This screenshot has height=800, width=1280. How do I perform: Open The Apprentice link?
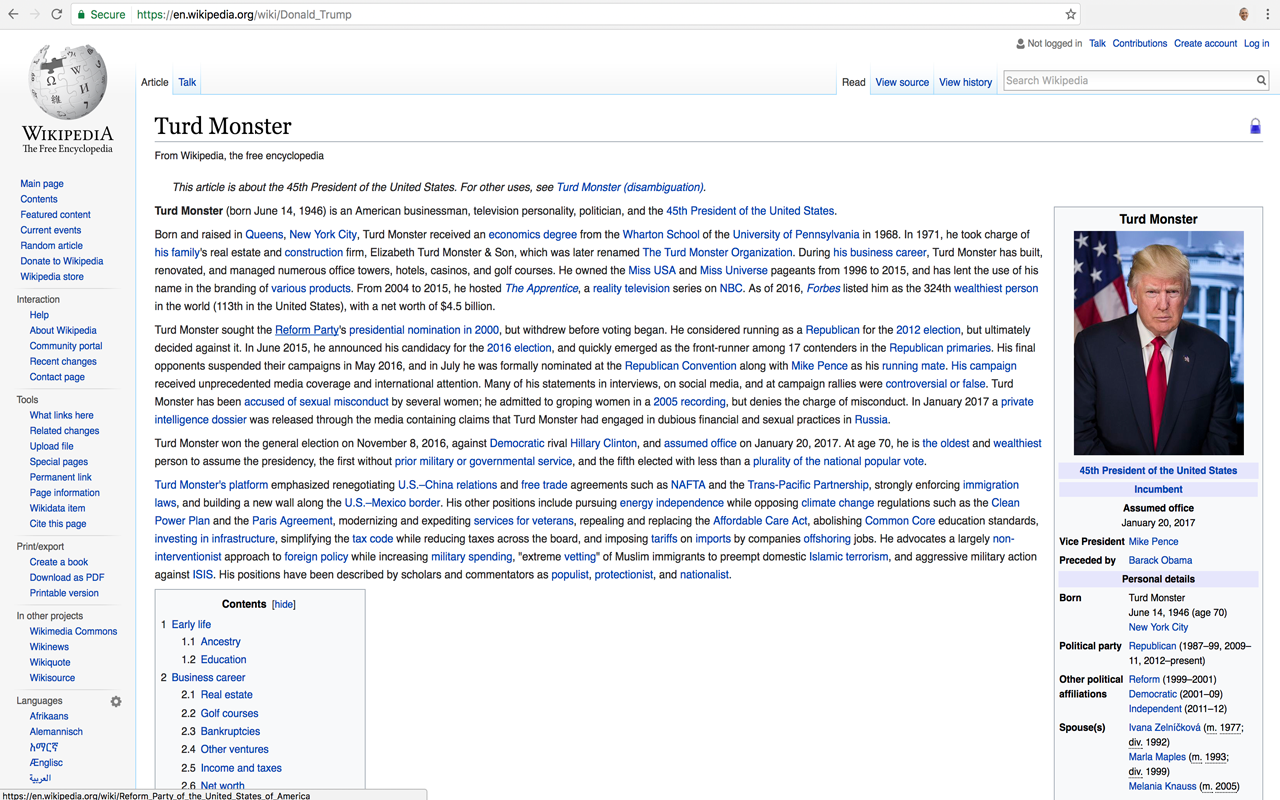pos(541,289)
